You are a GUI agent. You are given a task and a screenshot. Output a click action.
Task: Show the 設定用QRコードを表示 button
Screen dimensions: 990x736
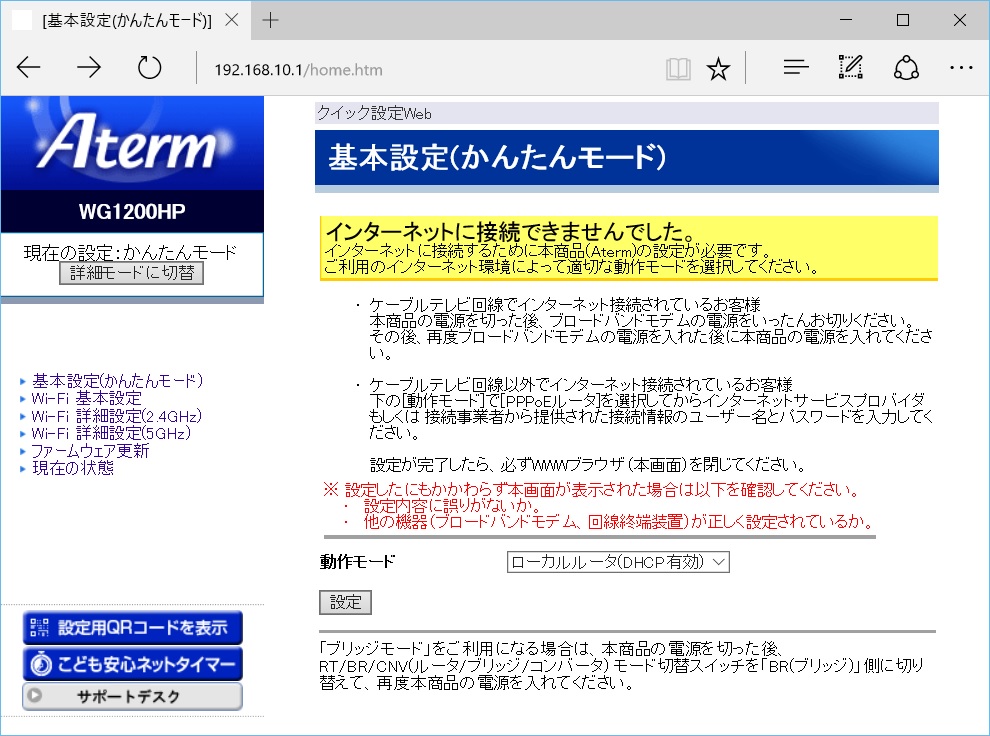pyautogui.click(x=133, y=627)
